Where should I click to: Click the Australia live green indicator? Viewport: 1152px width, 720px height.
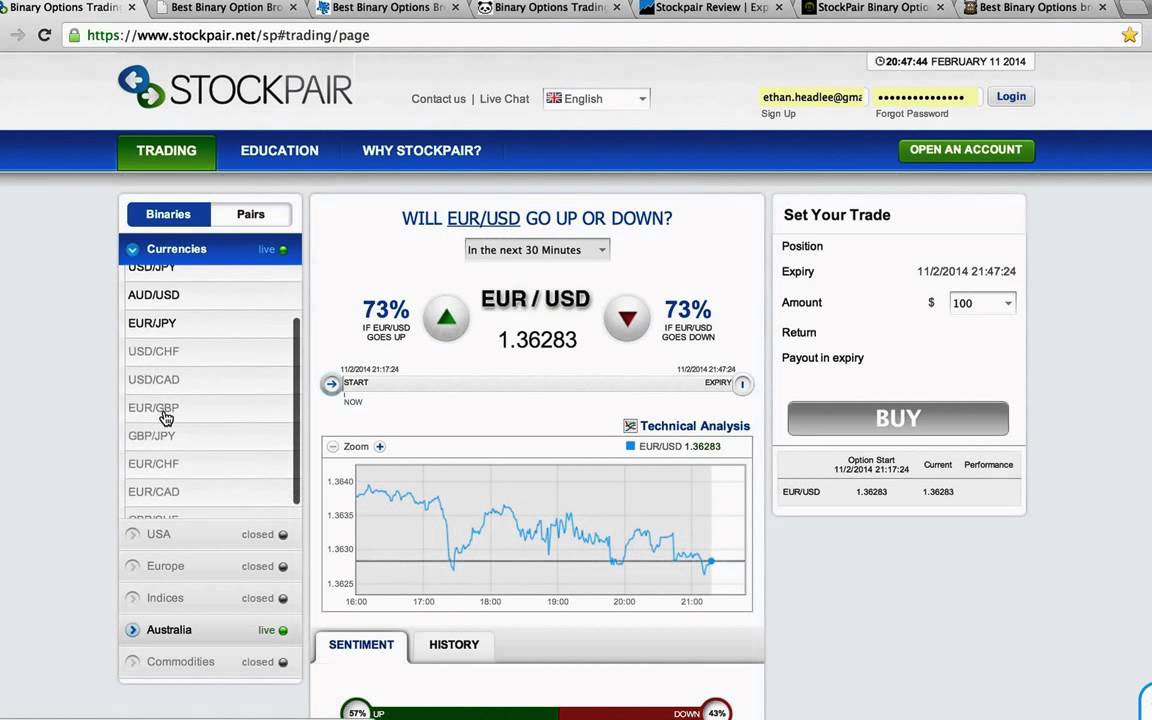click(x=284, y=630)
